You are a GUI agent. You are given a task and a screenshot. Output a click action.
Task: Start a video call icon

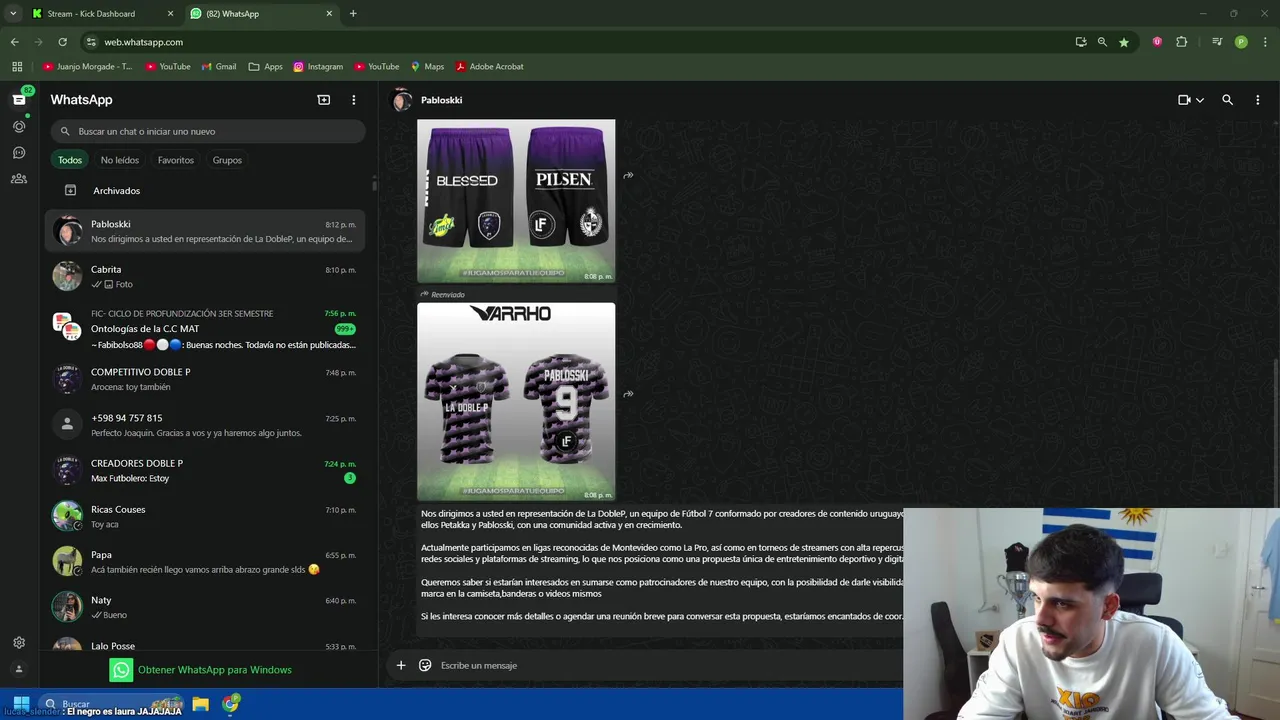(1184, 100)
